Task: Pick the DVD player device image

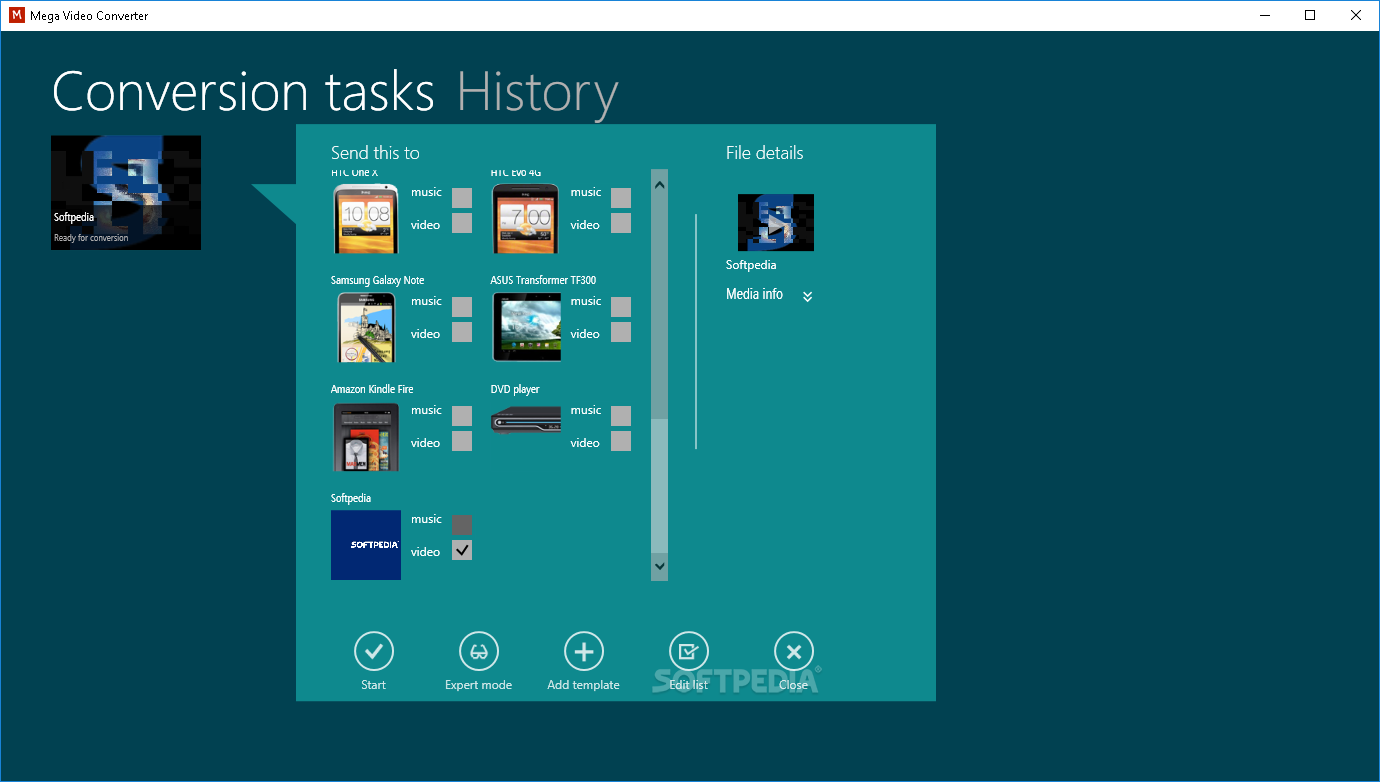Action: (x=525, y=420)
